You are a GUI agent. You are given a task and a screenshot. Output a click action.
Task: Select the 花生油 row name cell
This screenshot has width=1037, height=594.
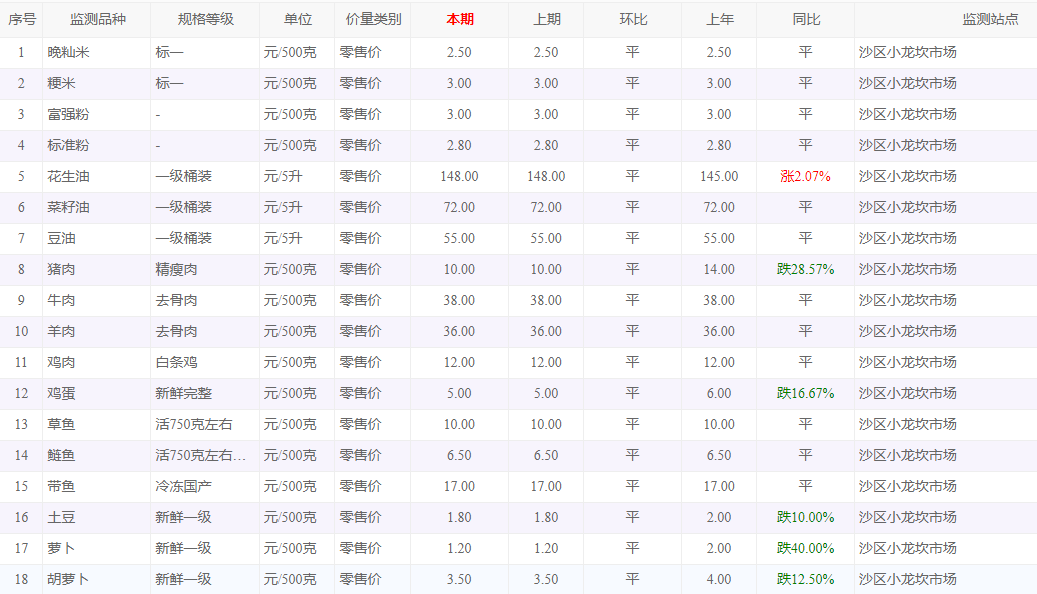(x=69, y=176)
